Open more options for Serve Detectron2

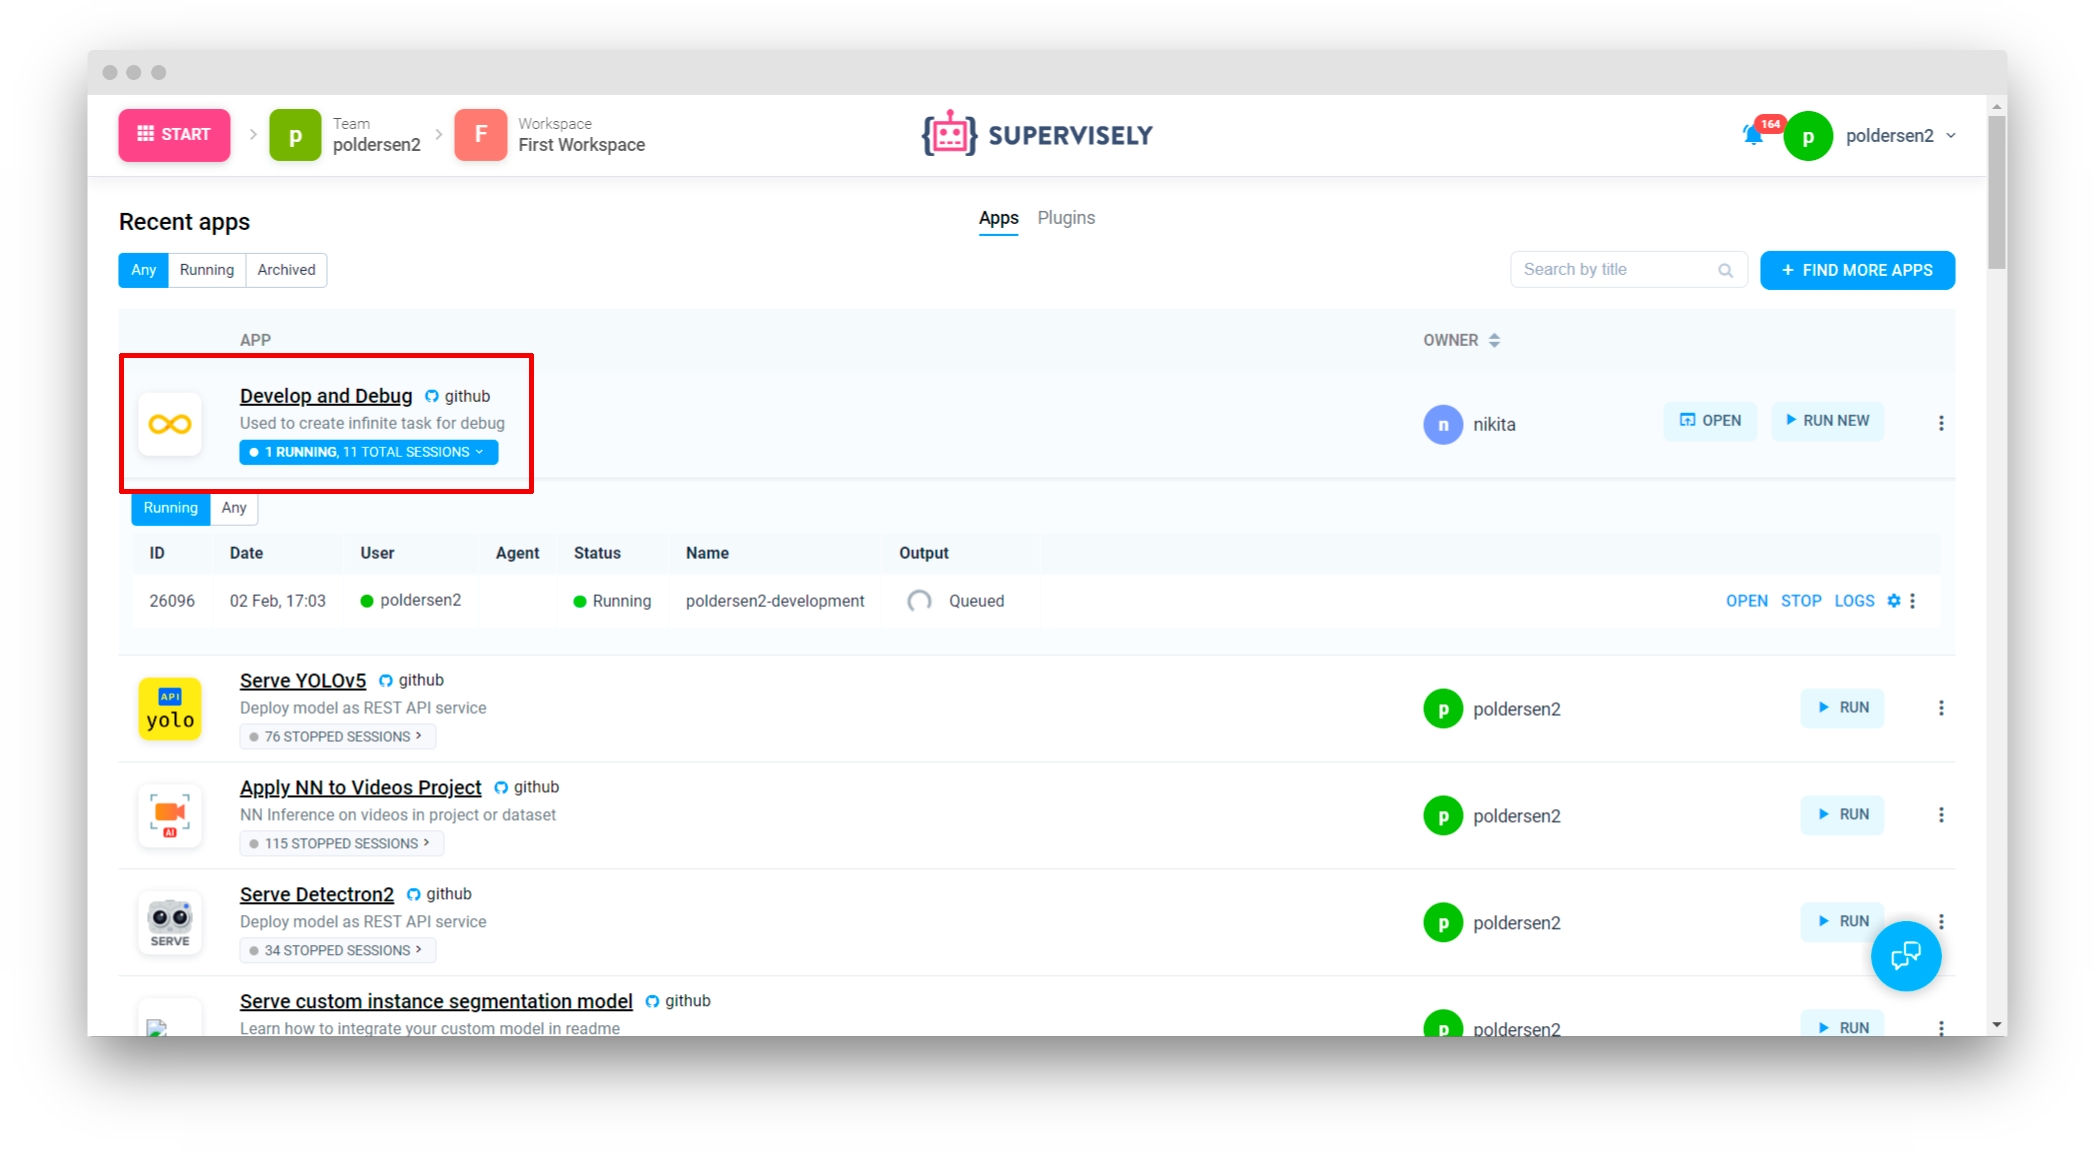tap(1941, 922)
